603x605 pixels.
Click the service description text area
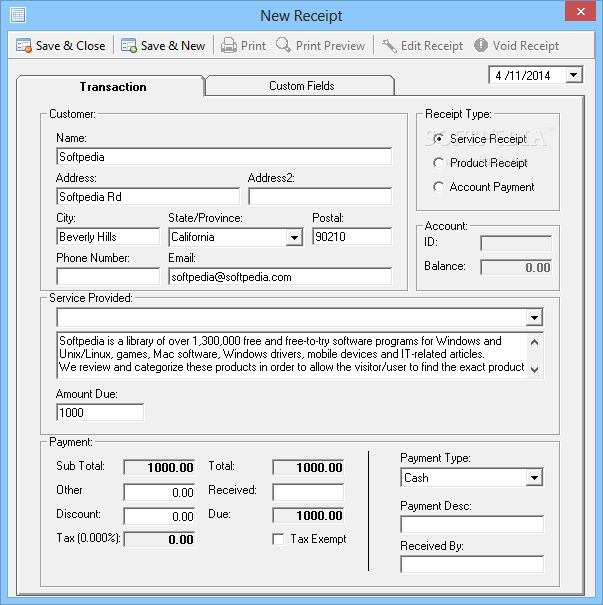pyautogui.click(x=292, y=355)
